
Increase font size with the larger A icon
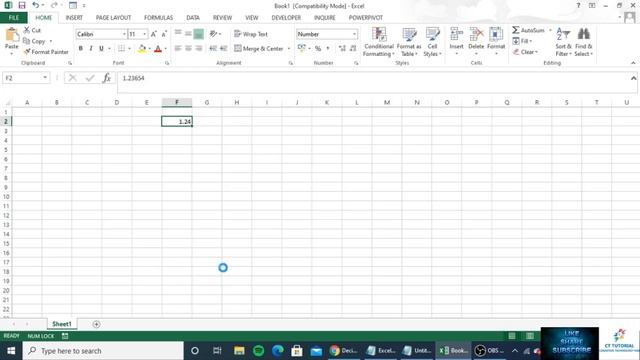(154, 34)
